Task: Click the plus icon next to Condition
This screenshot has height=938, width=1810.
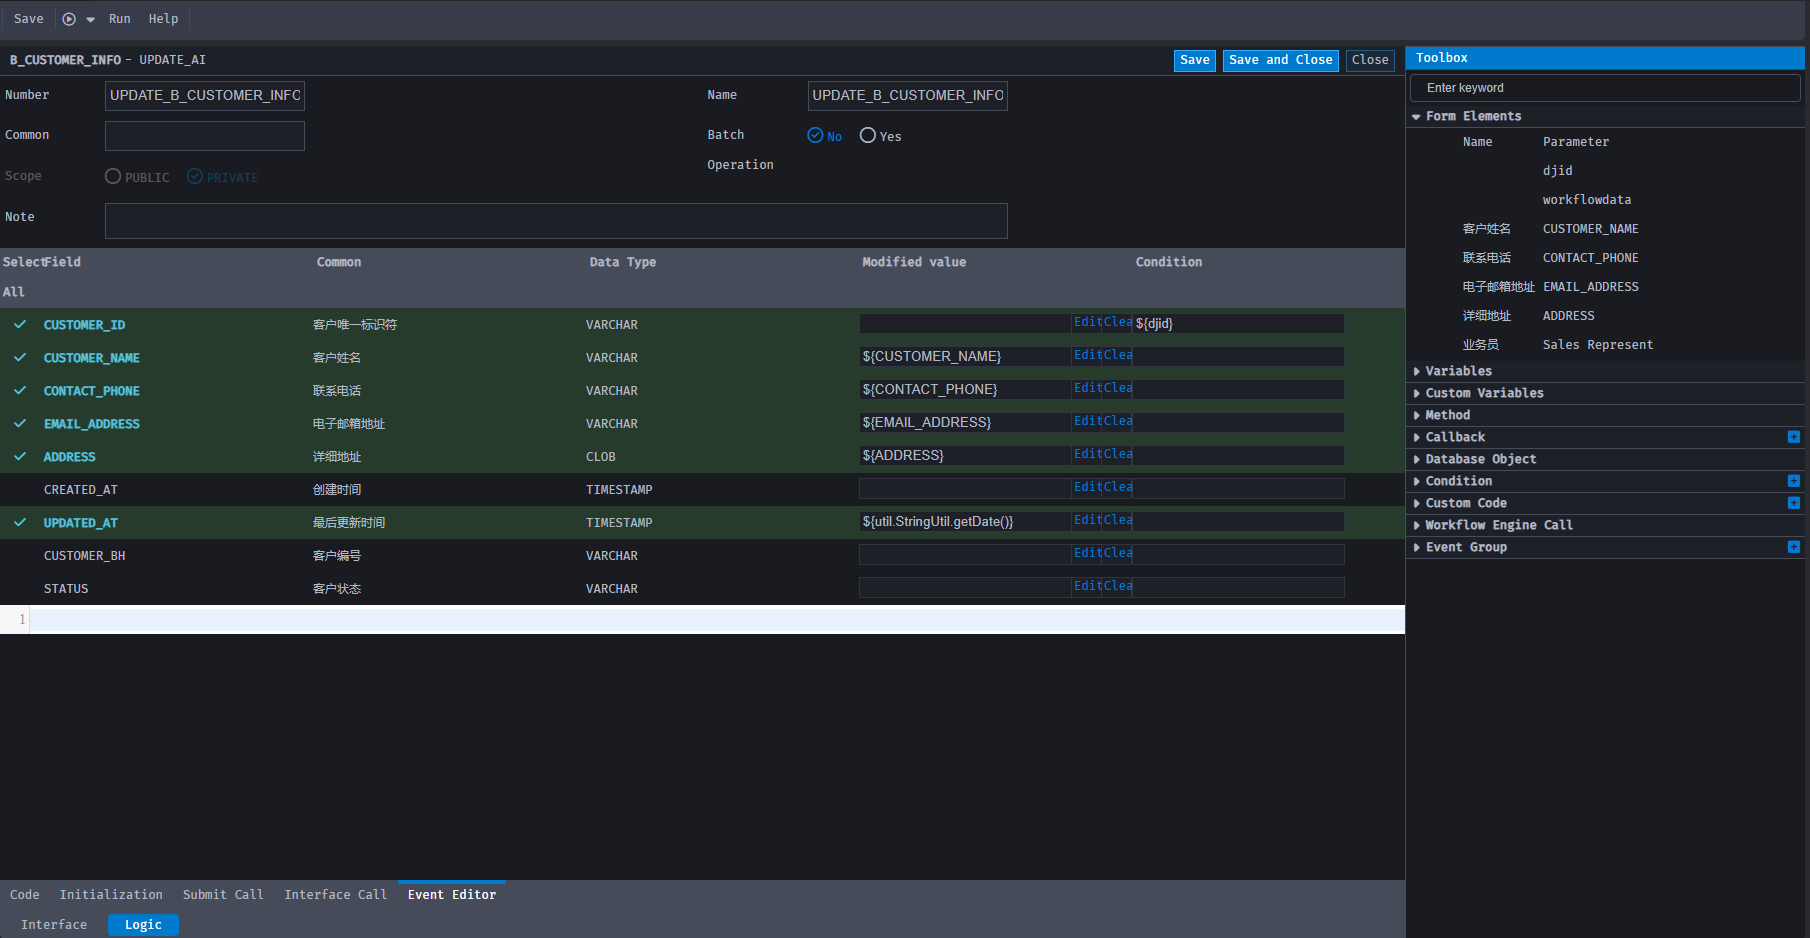Action: (1793, 481)
